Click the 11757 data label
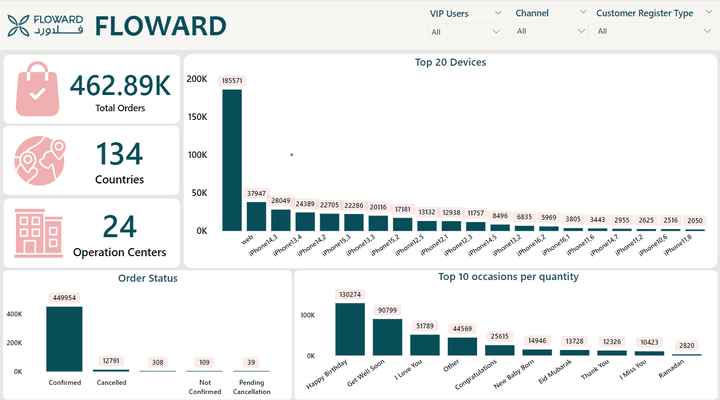 pyautogui.click(x=476, y=213)
